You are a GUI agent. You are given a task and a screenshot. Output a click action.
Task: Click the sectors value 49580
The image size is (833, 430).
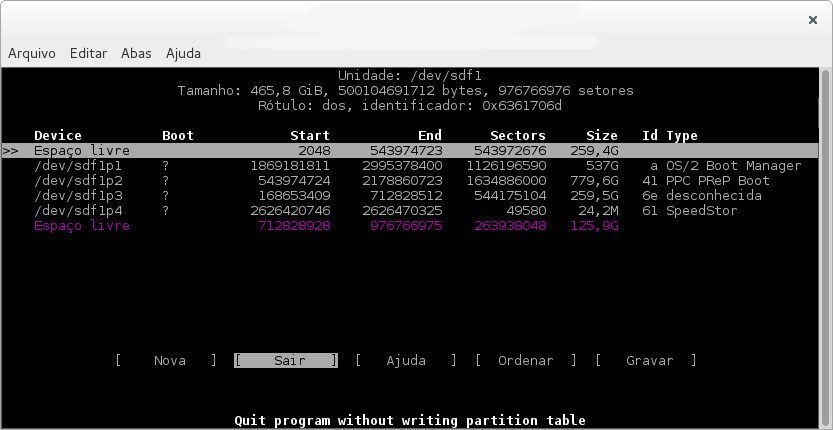526,210
